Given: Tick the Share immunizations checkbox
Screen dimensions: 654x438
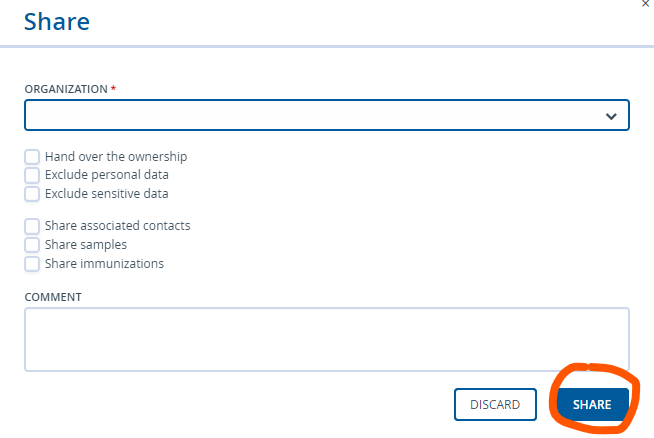Looking at the screenshot, I should coord(32,264).
